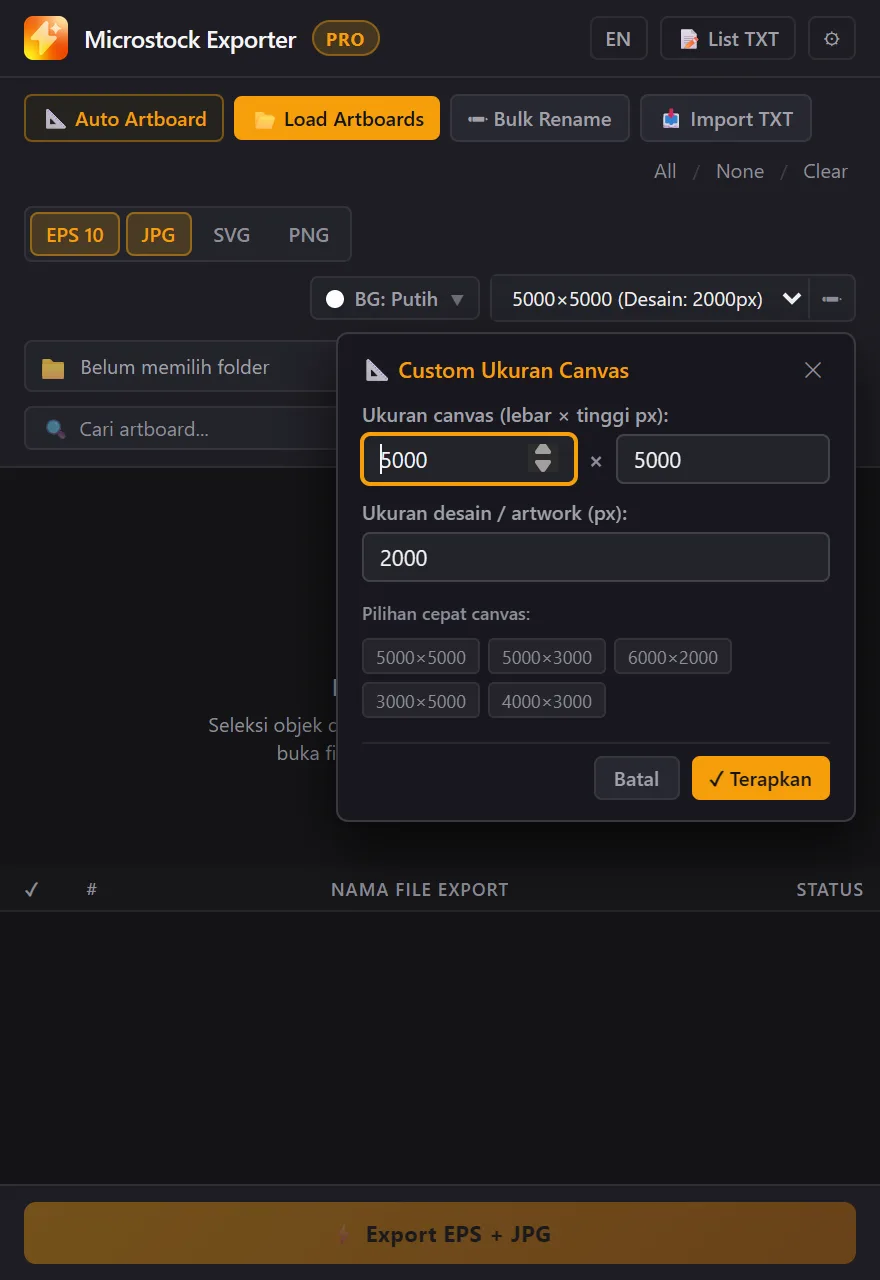
Task: Click the artwork size field showing 2000
Action: click(596, 557)
